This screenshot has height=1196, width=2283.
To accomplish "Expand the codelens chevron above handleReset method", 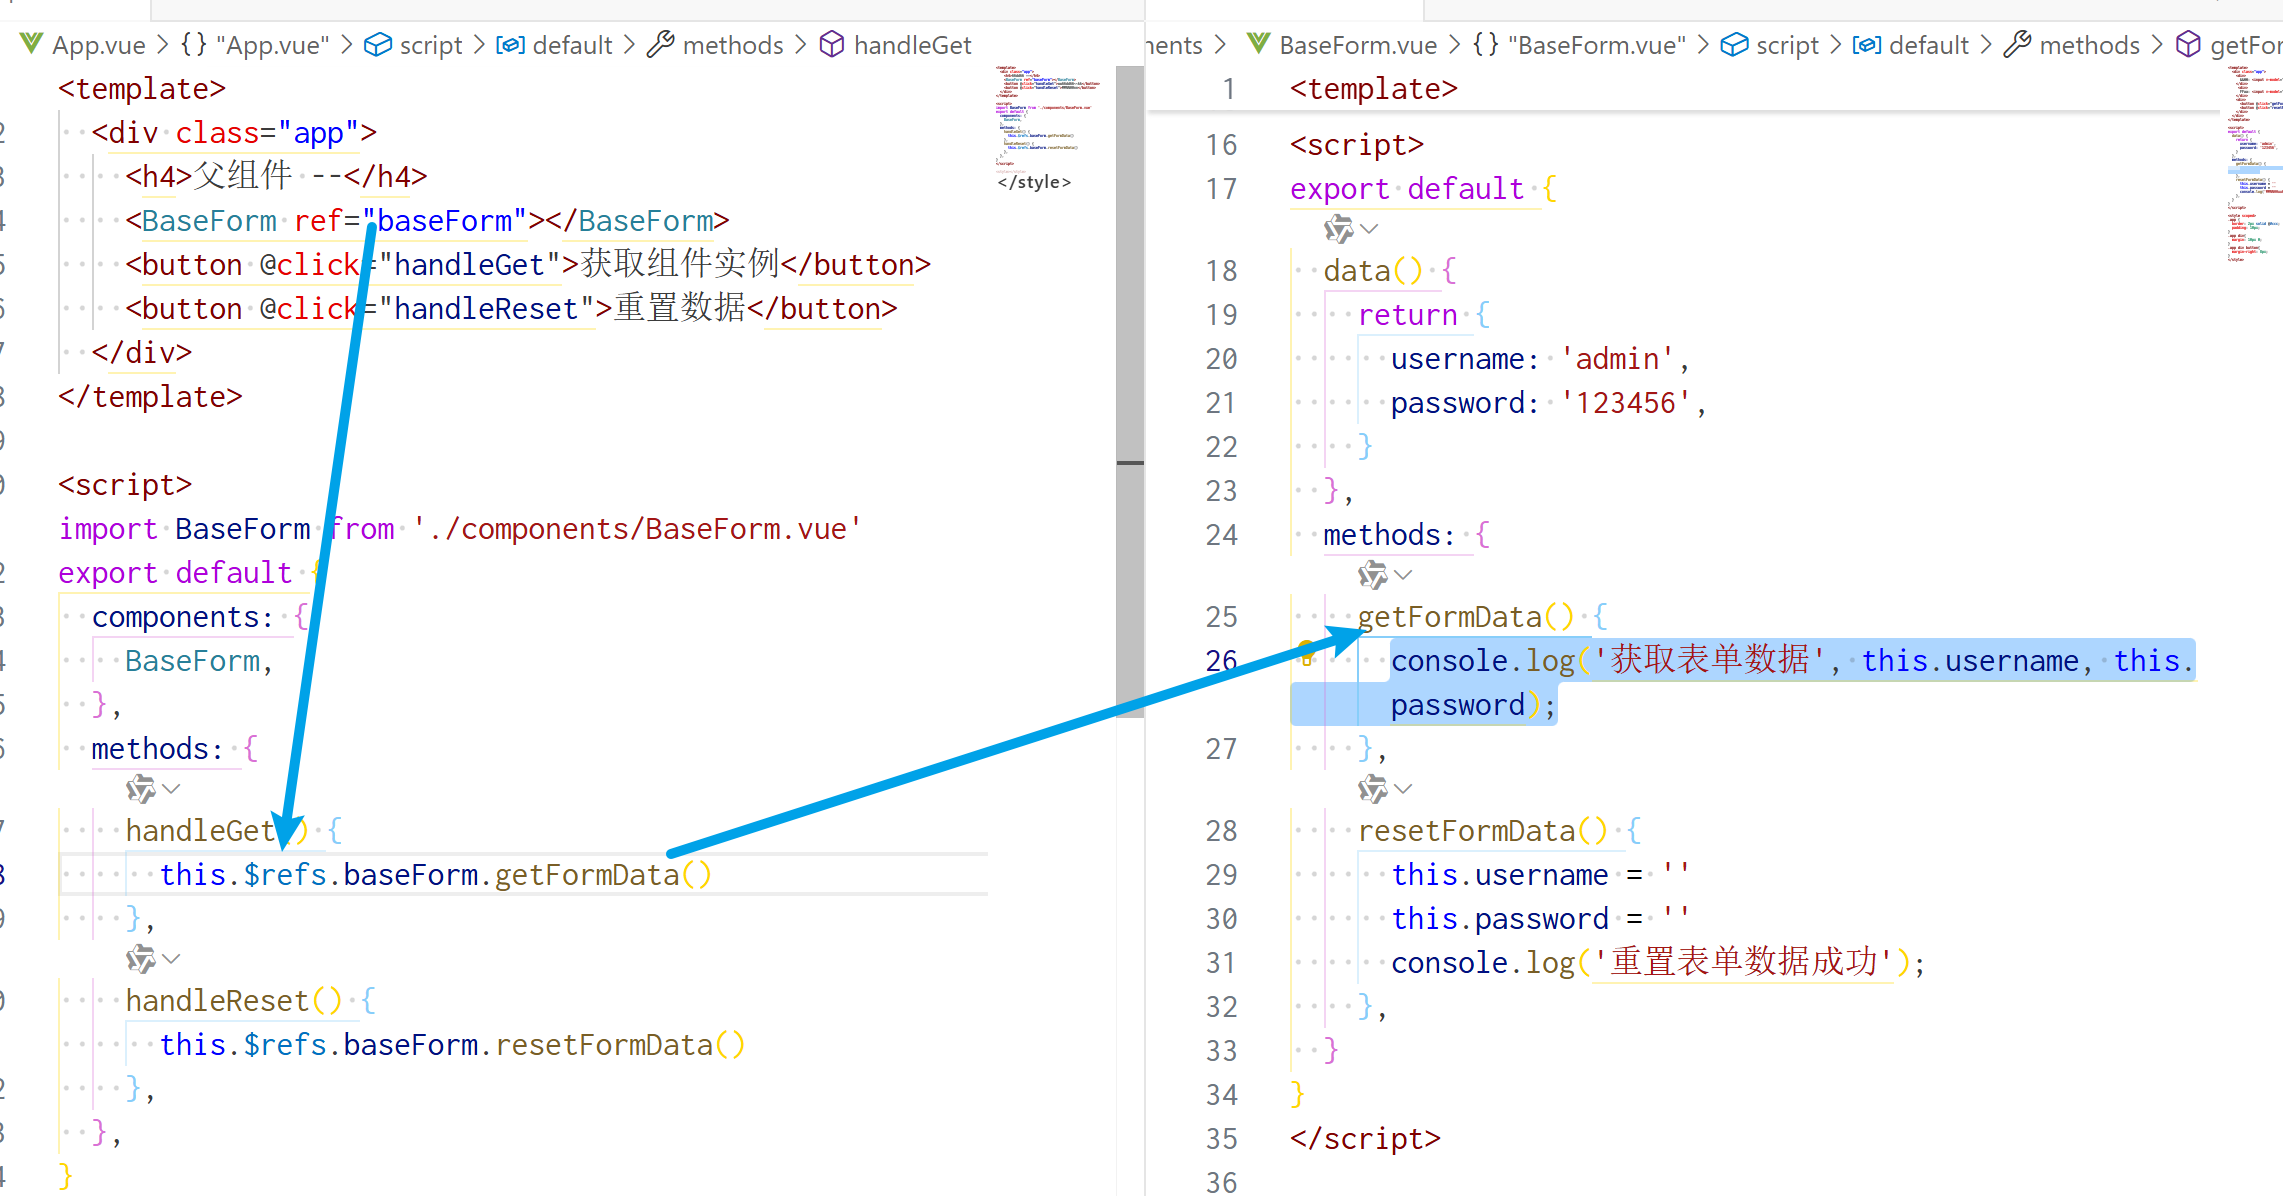I will coord(172,959).
